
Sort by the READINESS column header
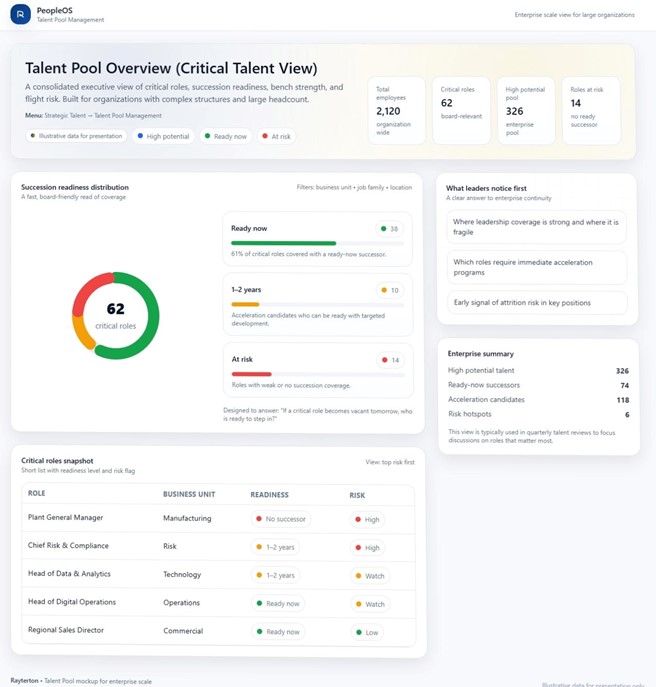[x=269, y=495]
